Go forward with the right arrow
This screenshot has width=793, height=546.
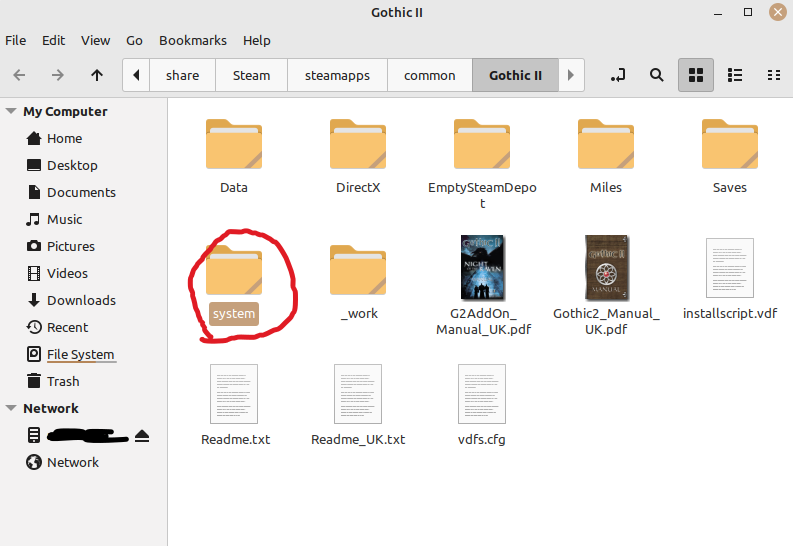coord(58,75)
